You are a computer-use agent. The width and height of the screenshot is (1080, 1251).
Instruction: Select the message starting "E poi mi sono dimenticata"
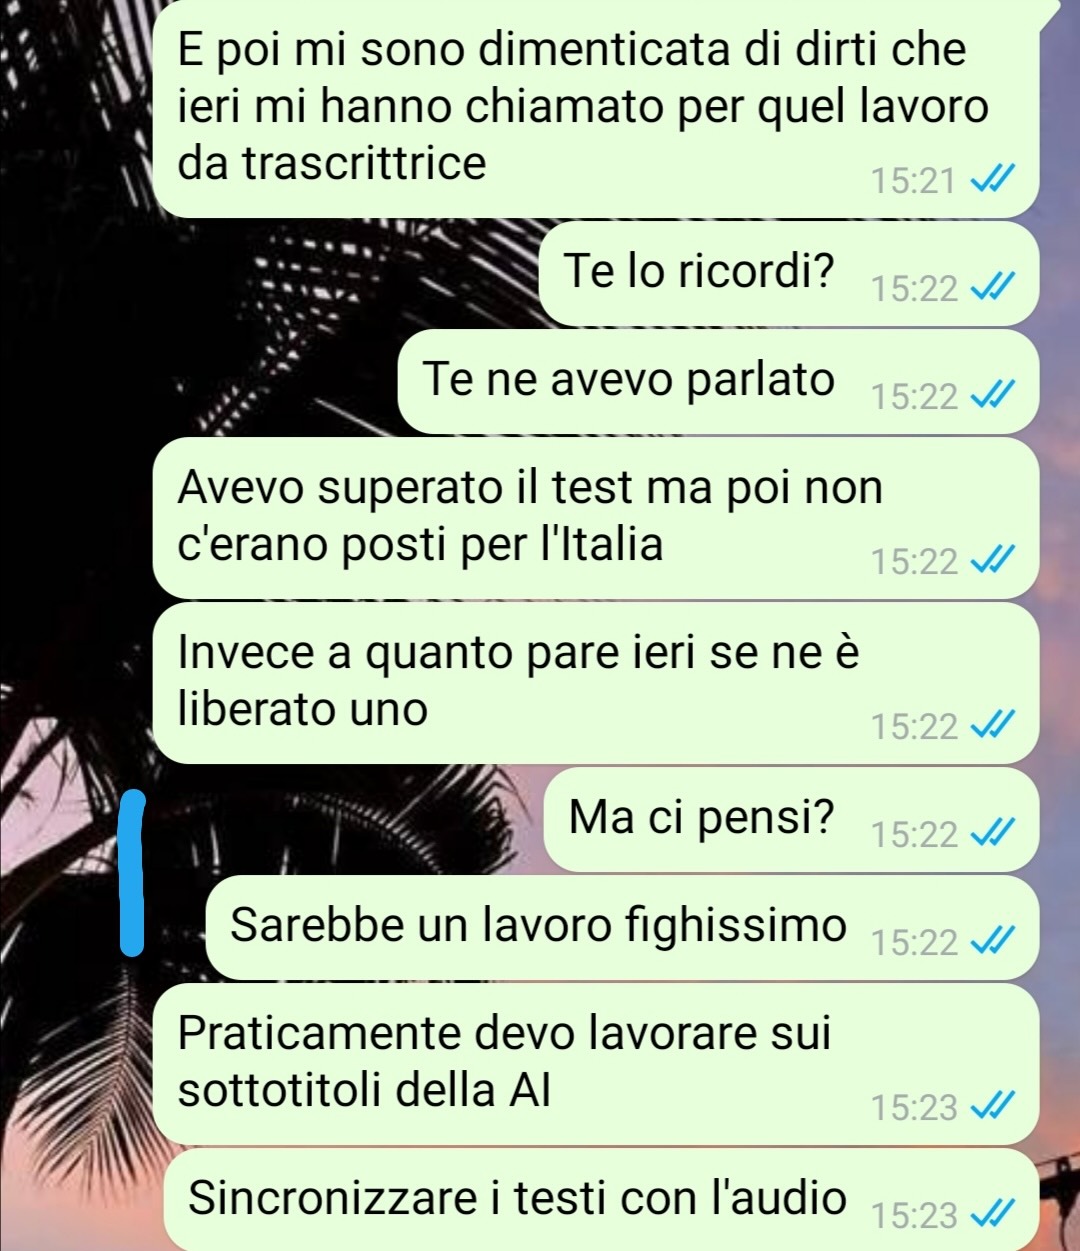(596, 108)
